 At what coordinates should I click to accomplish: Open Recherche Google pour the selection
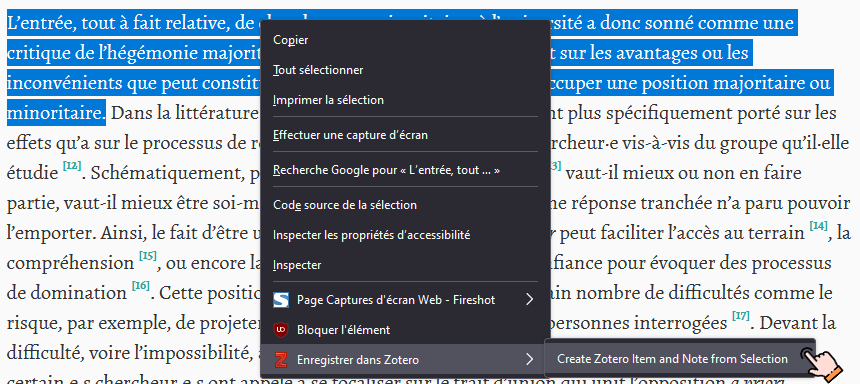[x=405, y=170]
